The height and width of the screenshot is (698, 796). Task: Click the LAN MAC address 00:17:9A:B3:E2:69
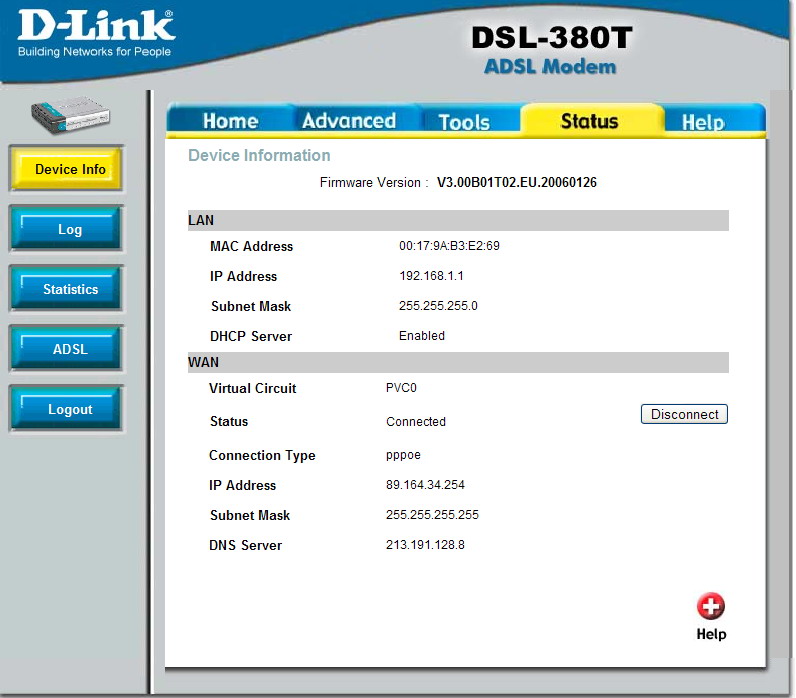449,246
